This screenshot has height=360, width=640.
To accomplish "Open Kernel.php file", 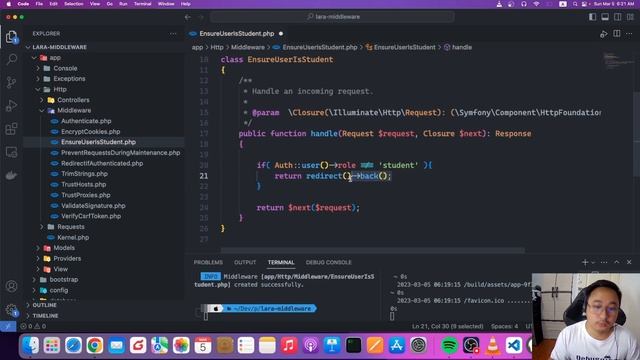I will [x=73, y=238].
